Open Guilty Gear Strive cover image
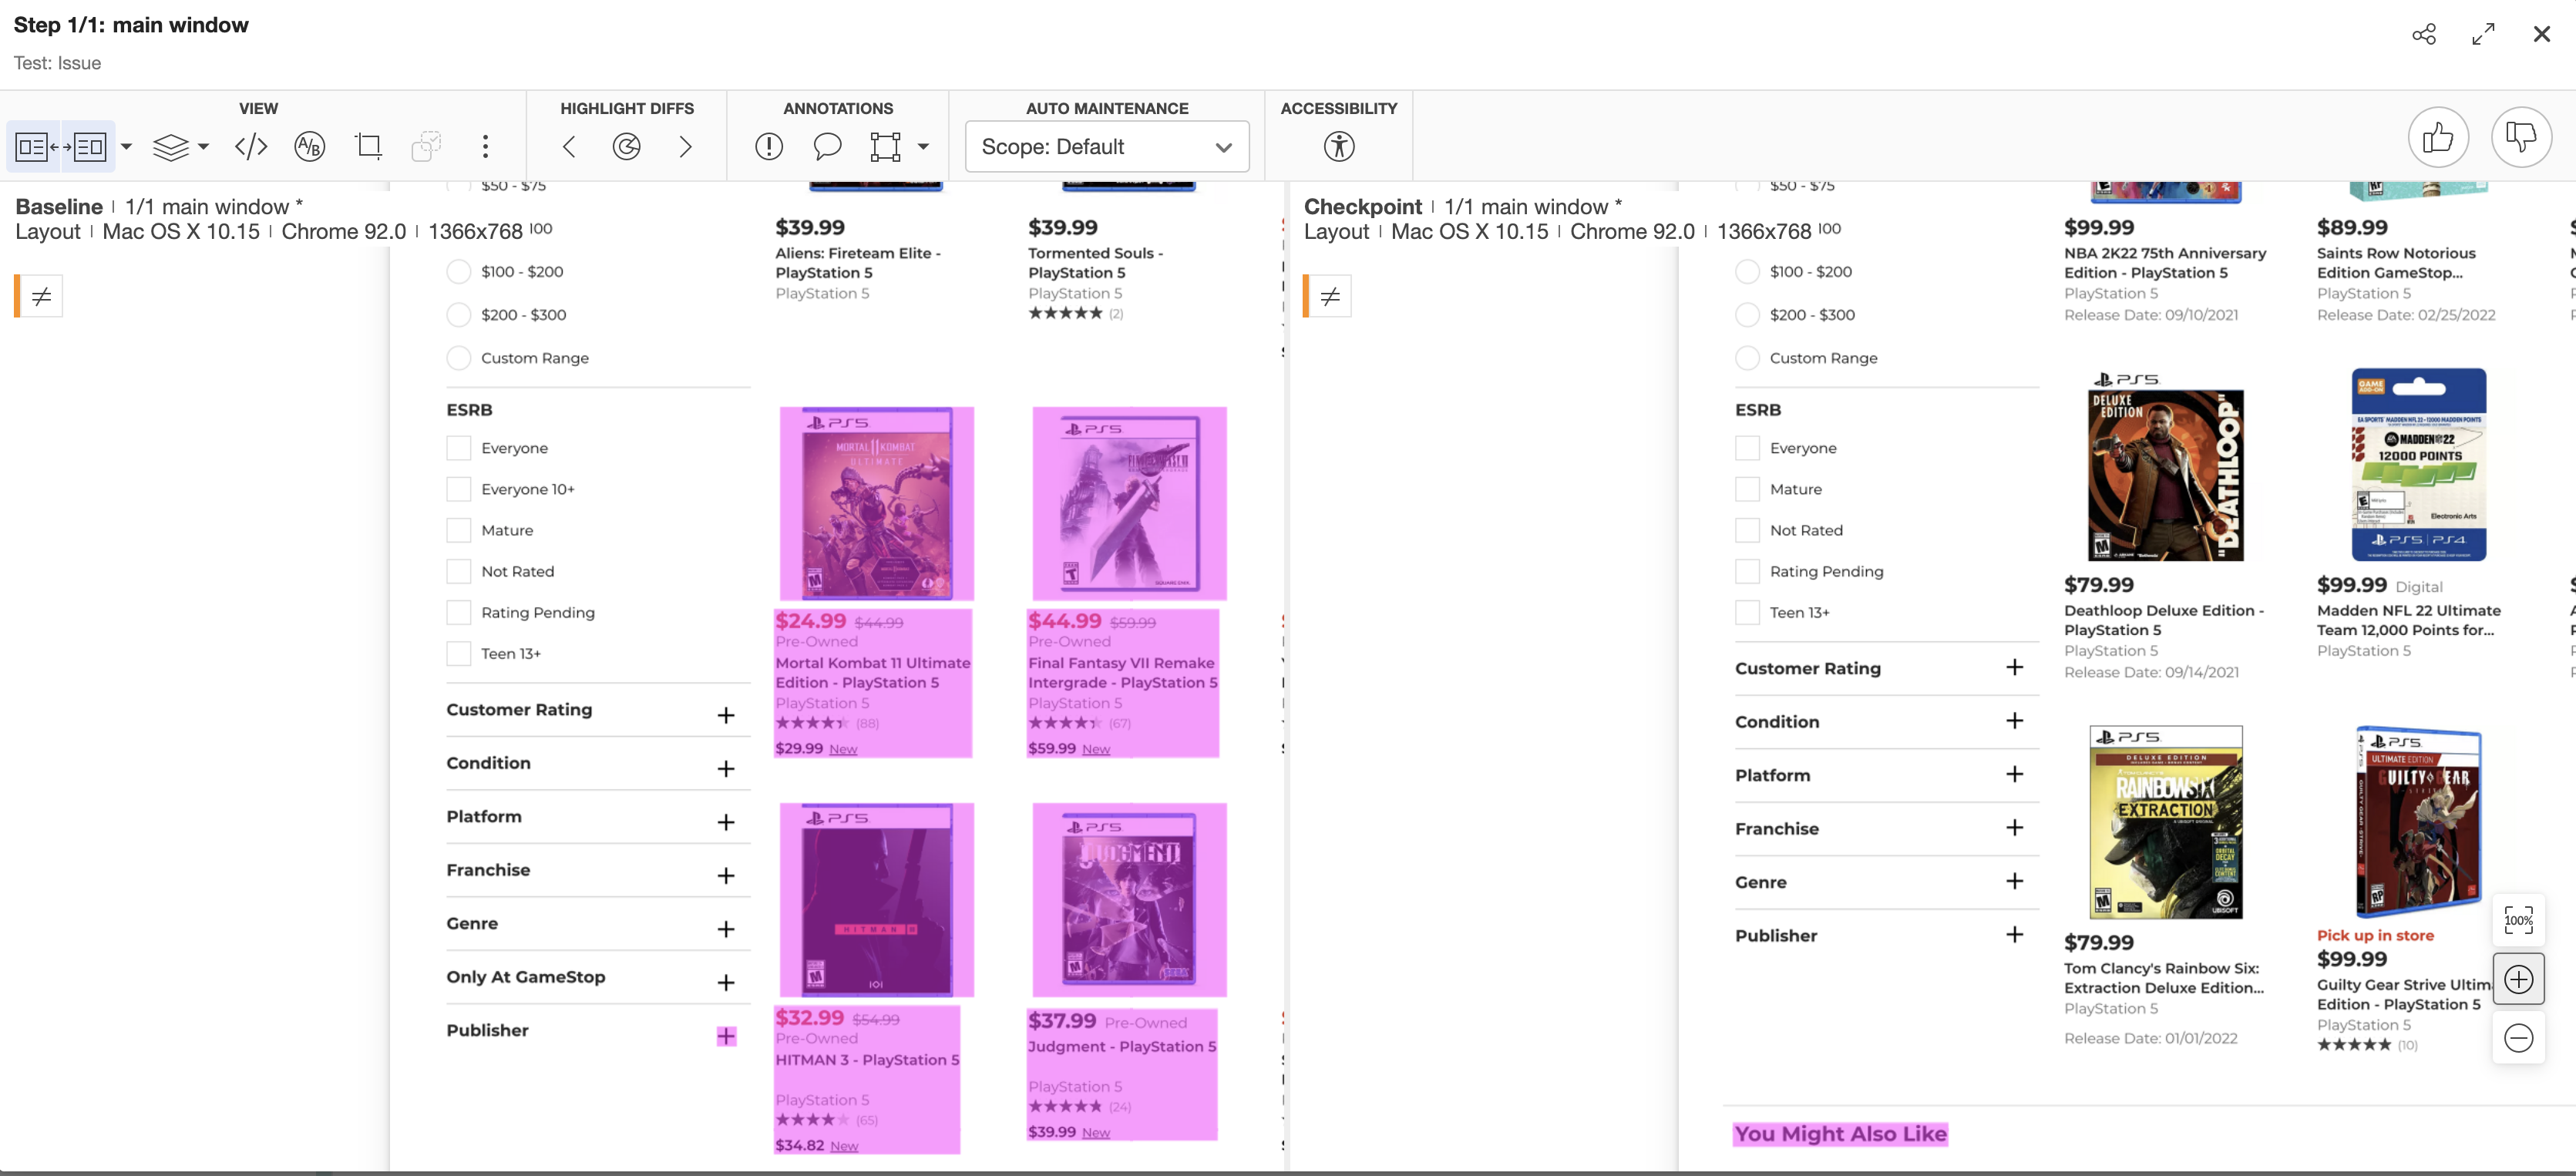The width and height of the screenshot is (2576, 1176). 2419,822
